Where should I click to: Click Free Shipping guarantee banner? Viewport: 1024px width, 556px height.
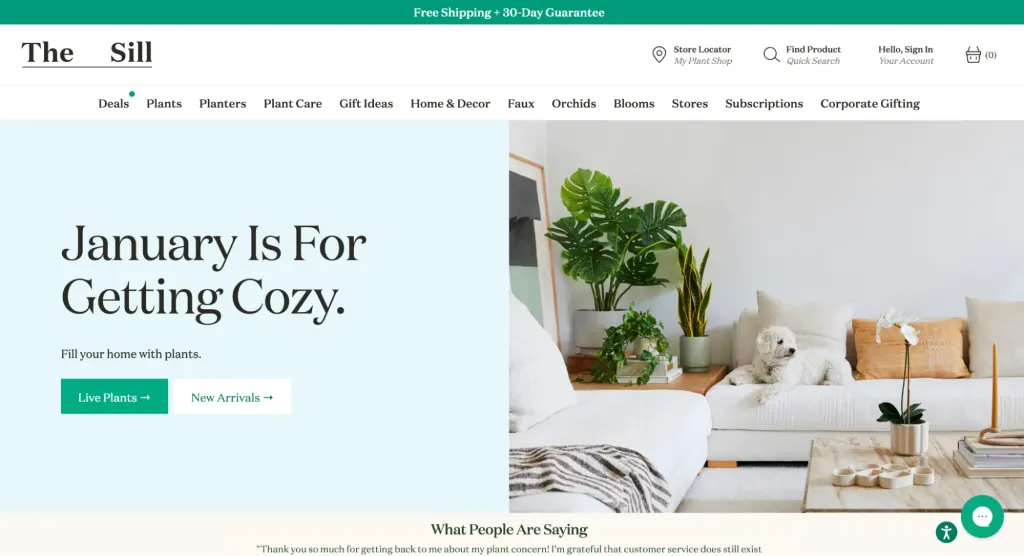click(x=509, y=12)
